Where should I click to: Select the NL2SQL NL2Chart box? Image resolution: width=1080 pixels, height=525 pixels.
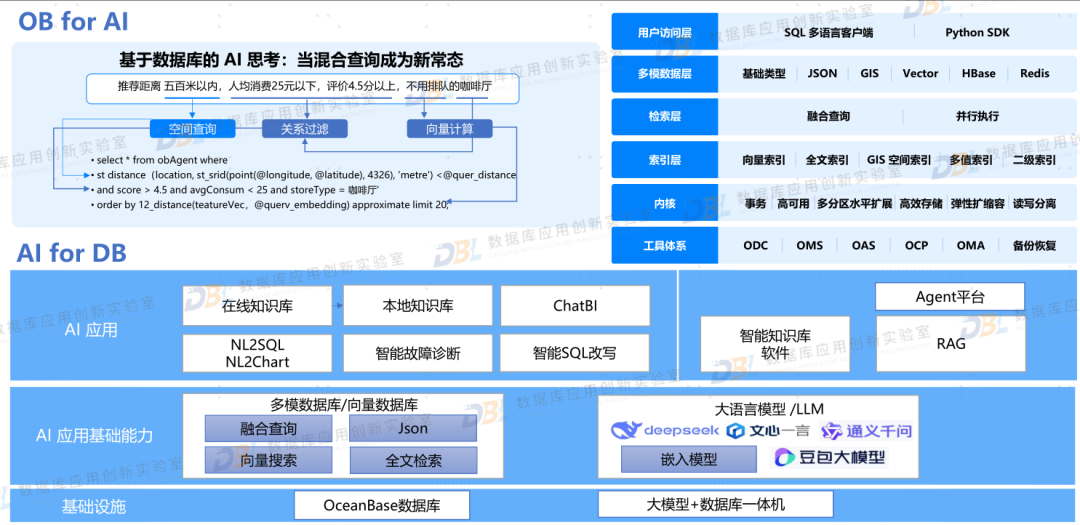coord(257,353)
